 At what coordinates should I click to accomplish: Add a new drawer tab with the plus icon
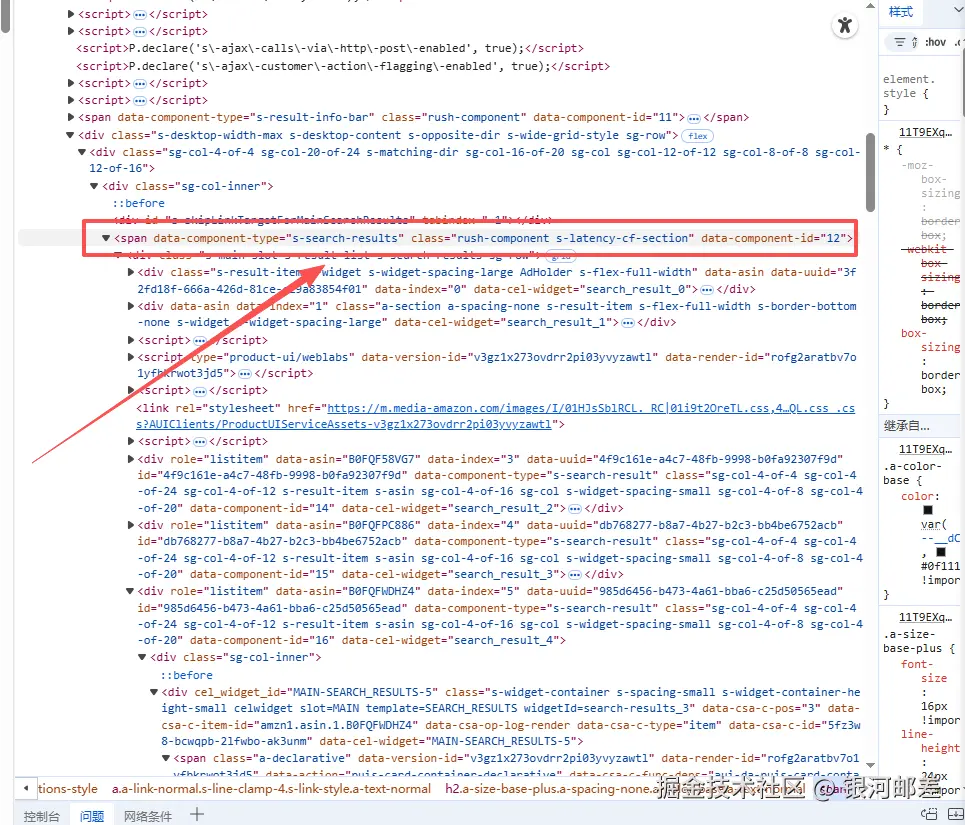[x=197, y=815]
